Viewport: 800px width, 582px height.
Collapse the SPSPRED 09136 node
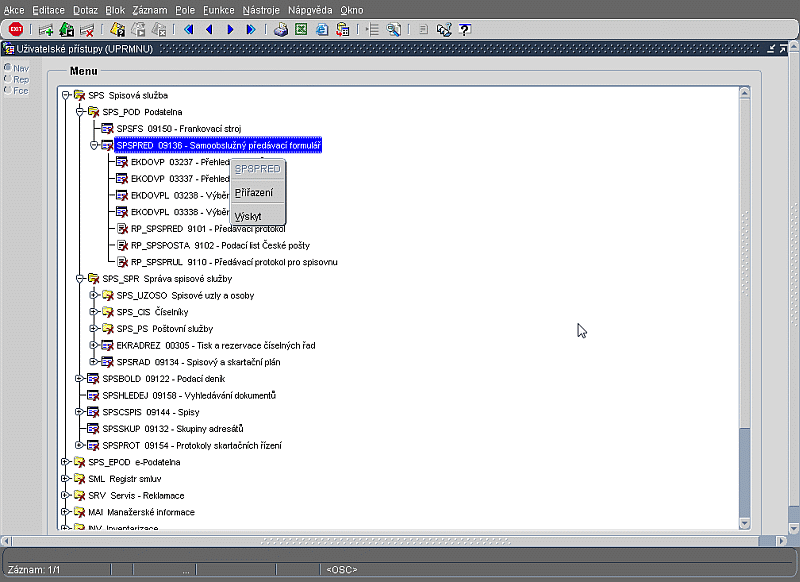point(94,145)
